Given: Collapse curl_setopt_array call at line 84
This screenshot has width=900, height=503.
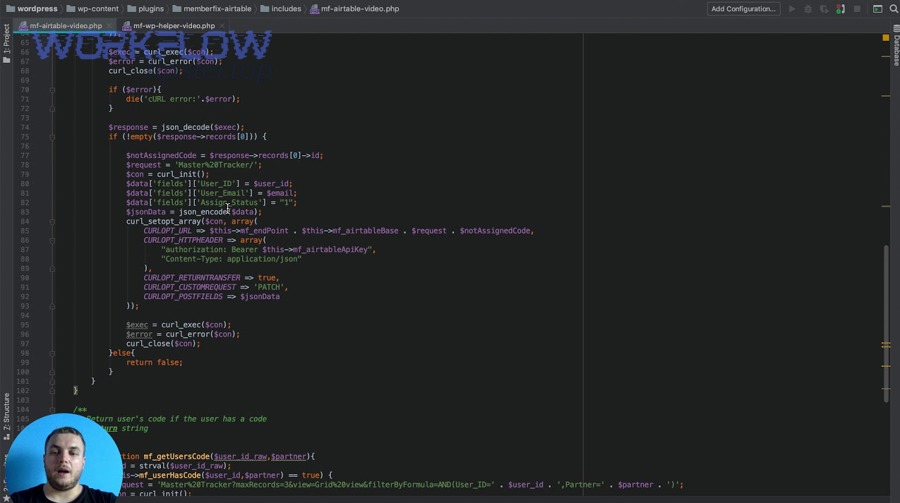Looking at the screenshot, I should [x=52, y=221].
